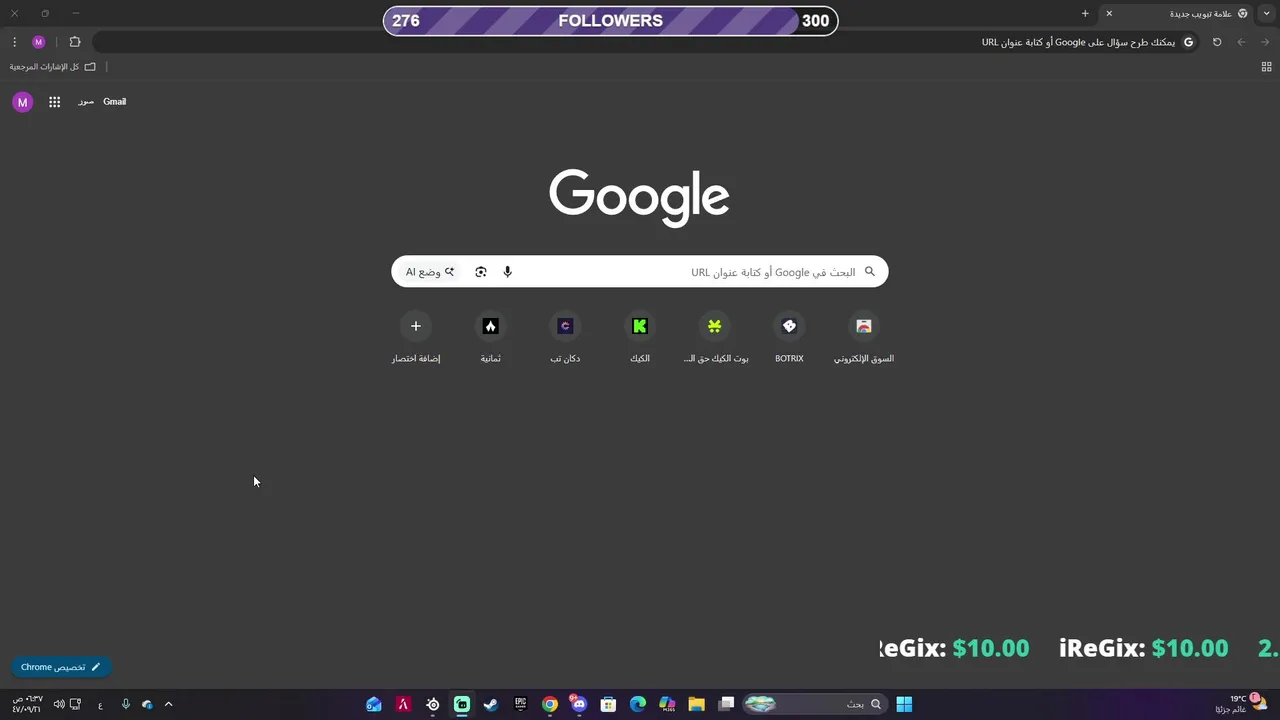1280x720 pixels.
Task: Switch the keyboard input language indicator
Action: pos(100,705)
